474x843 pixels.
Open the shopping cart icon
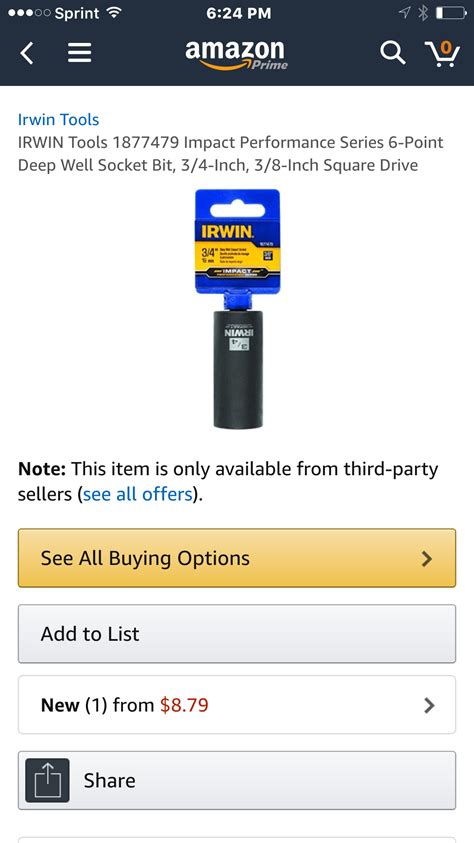(442, 53)
